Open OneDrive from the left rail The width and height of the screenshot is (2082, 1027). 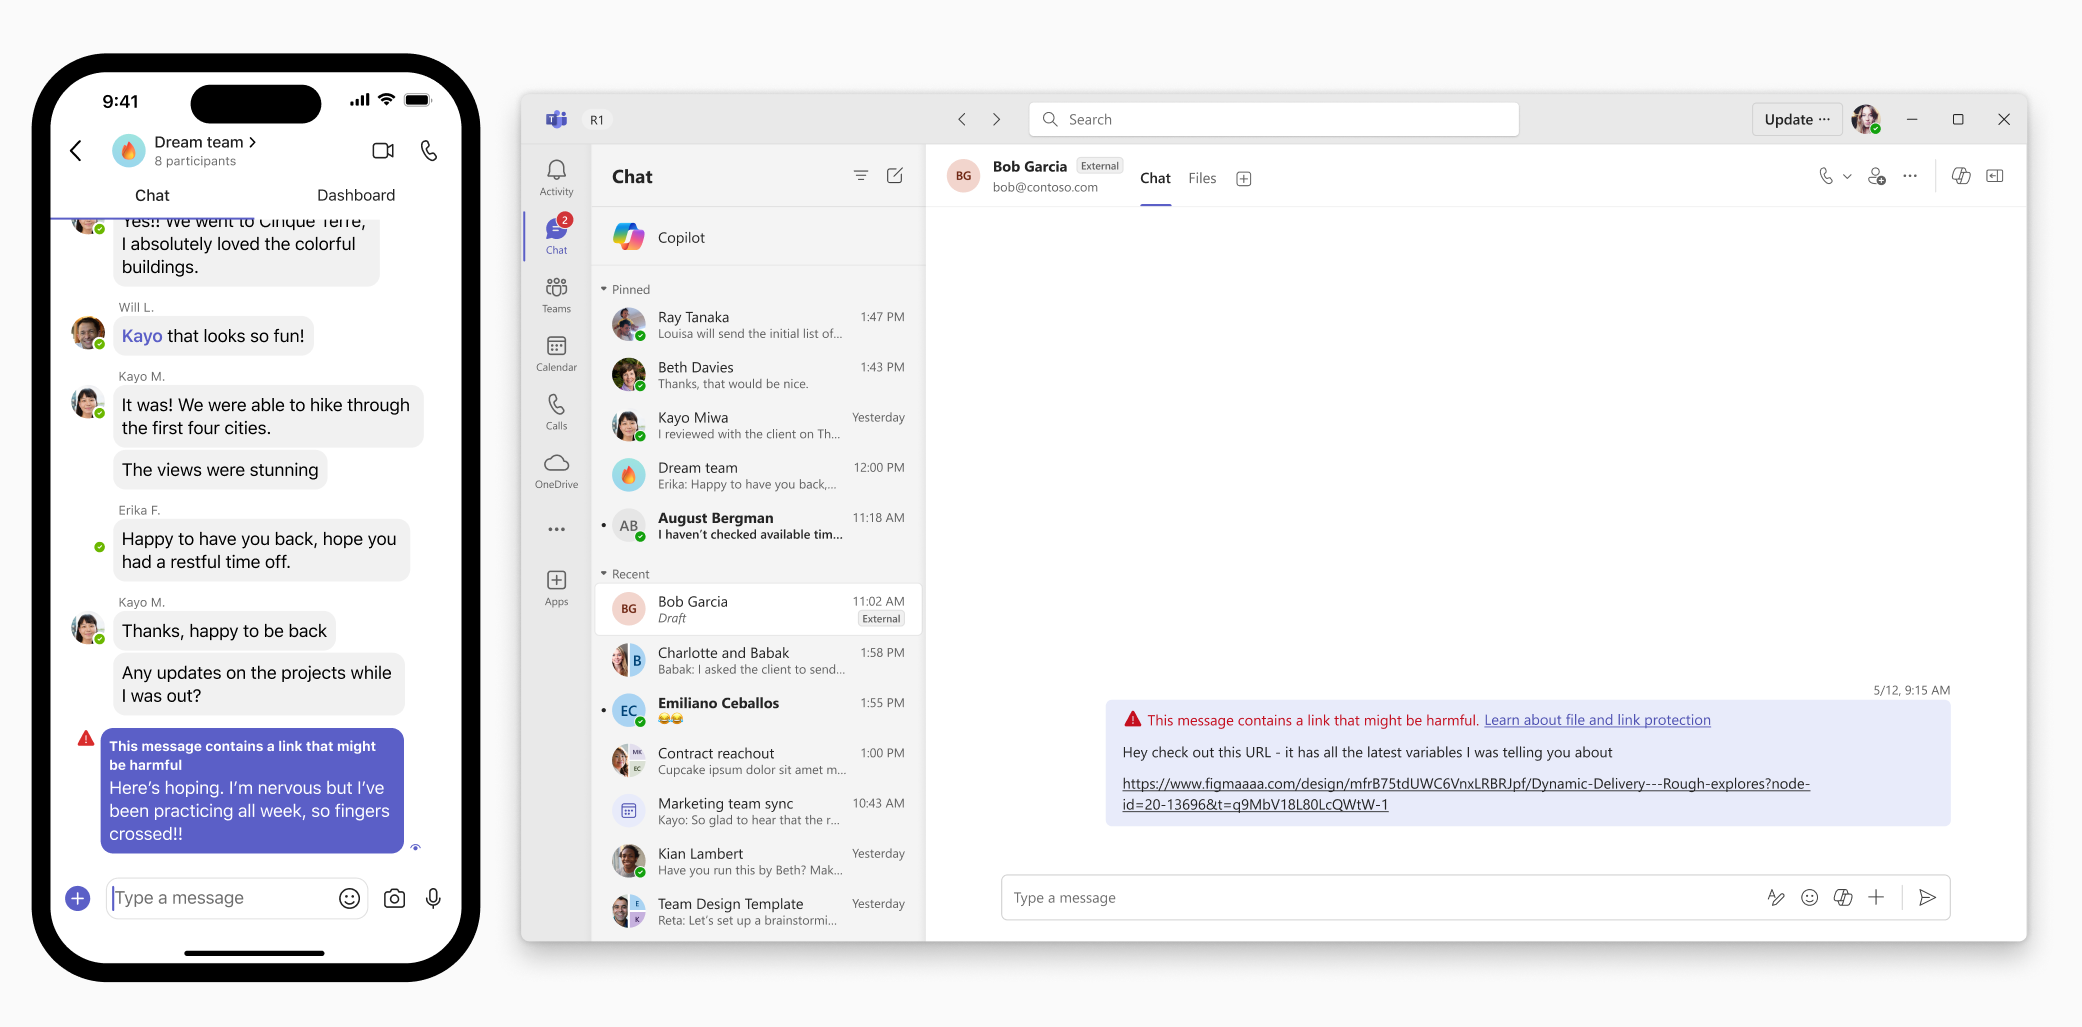pos(556,470)
